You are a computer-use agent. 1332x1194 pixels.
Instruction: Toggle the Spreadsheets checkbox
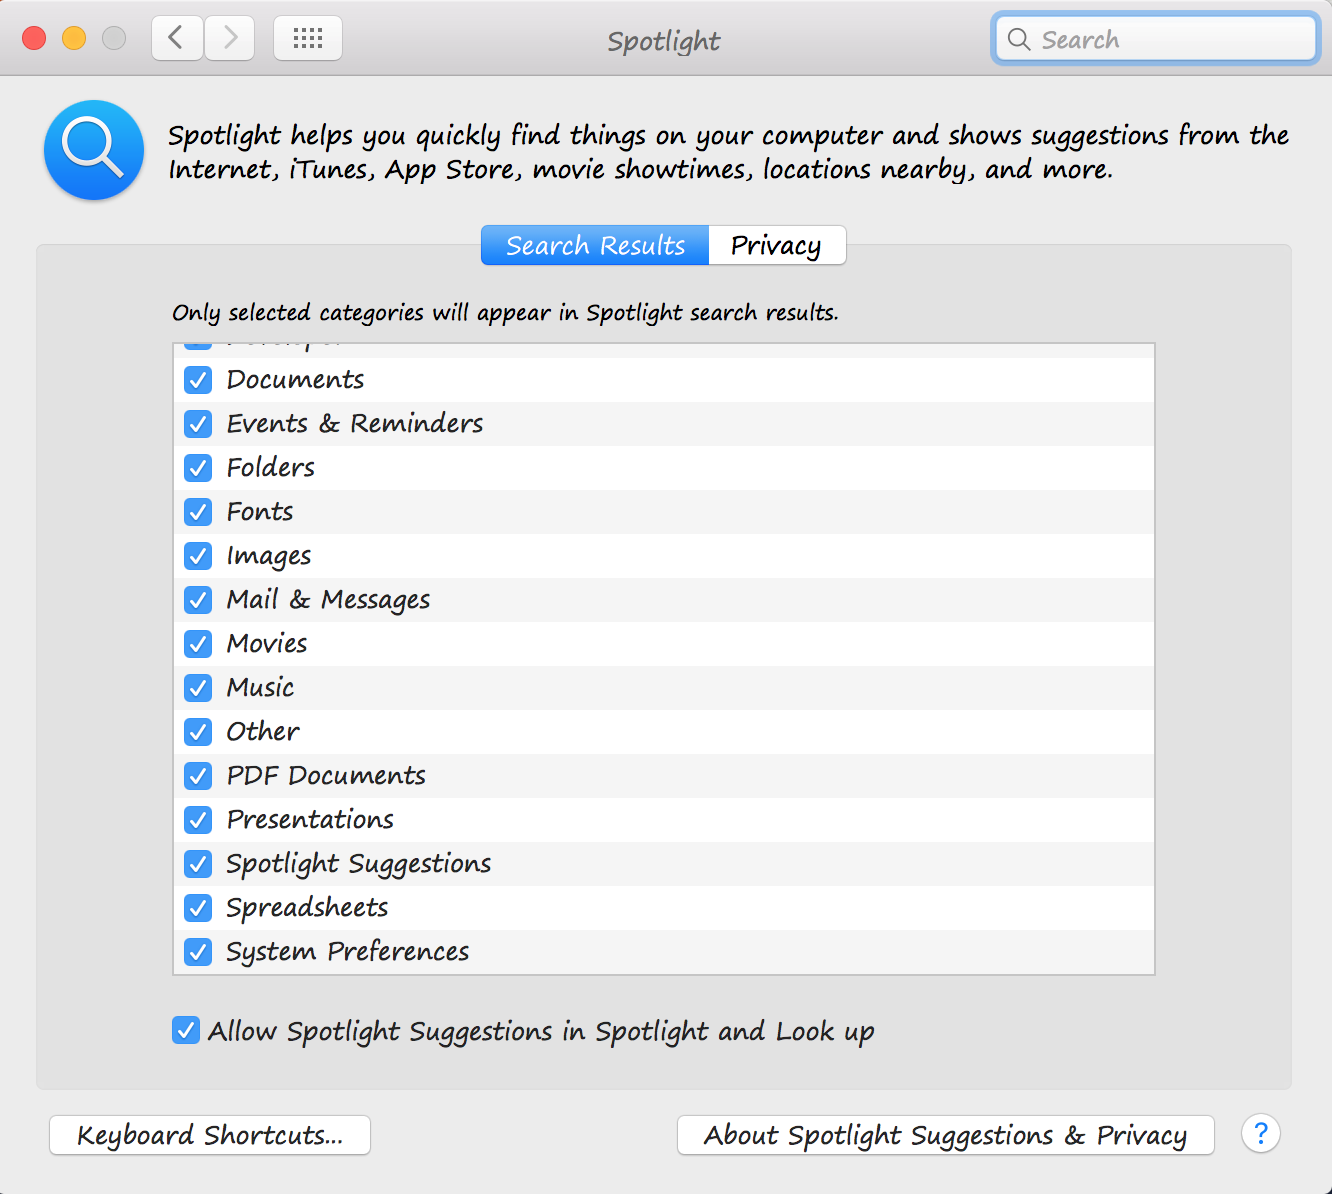point(198,908)
